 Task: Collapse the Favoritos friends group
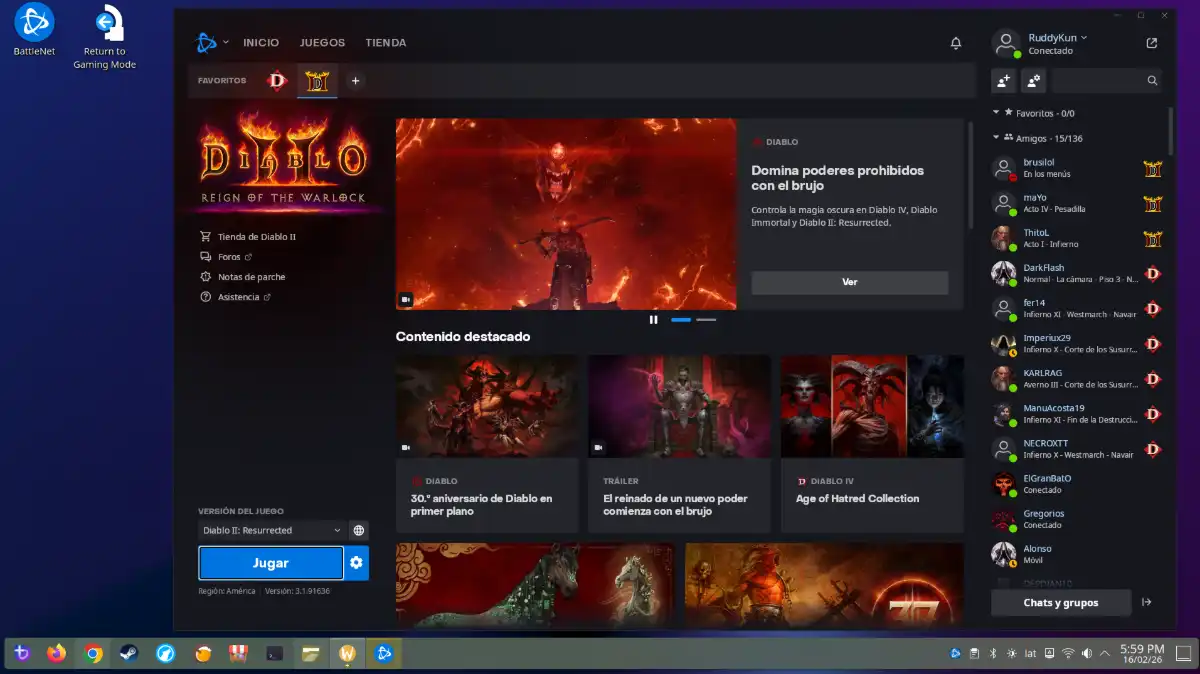[x=996, y=113]
